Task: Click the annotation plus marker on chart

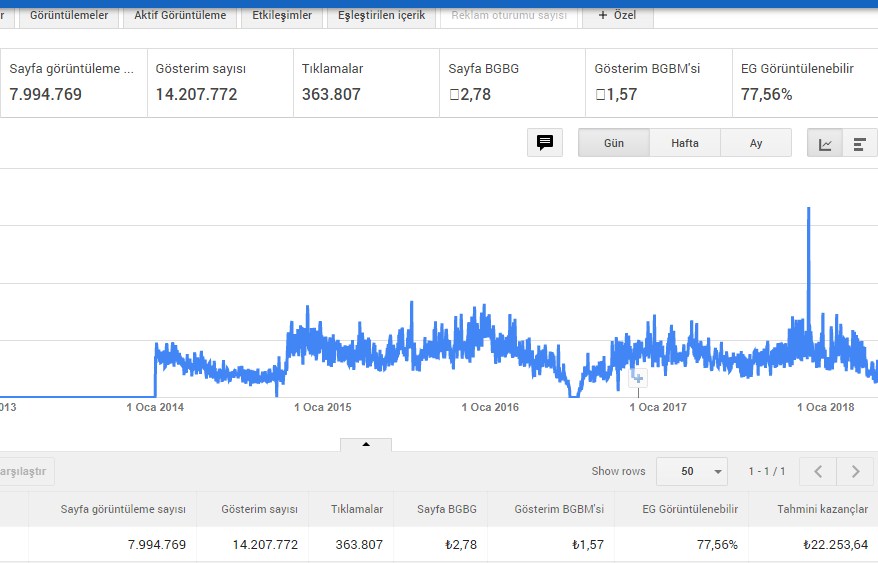Action: (638, 378)
